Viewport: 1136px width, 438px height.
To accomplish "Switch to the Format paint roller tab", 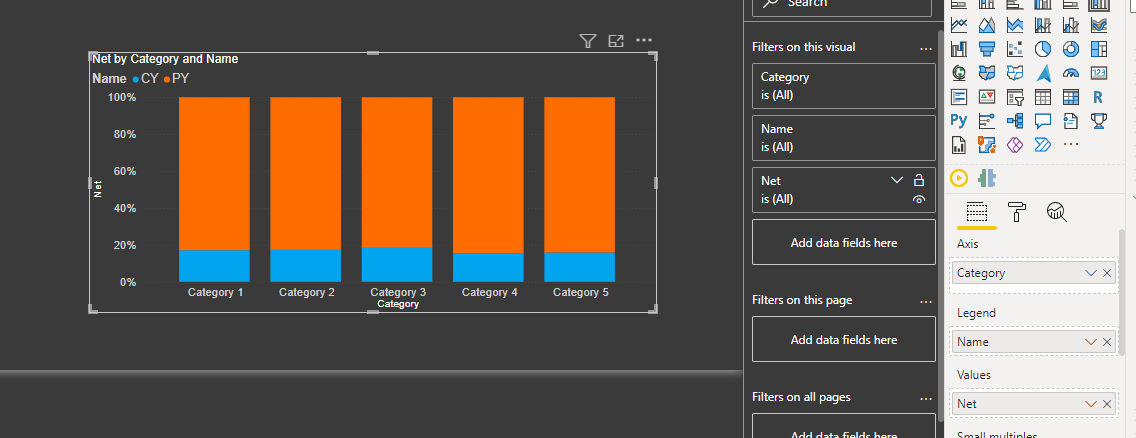I will (x=1017, y=212).
